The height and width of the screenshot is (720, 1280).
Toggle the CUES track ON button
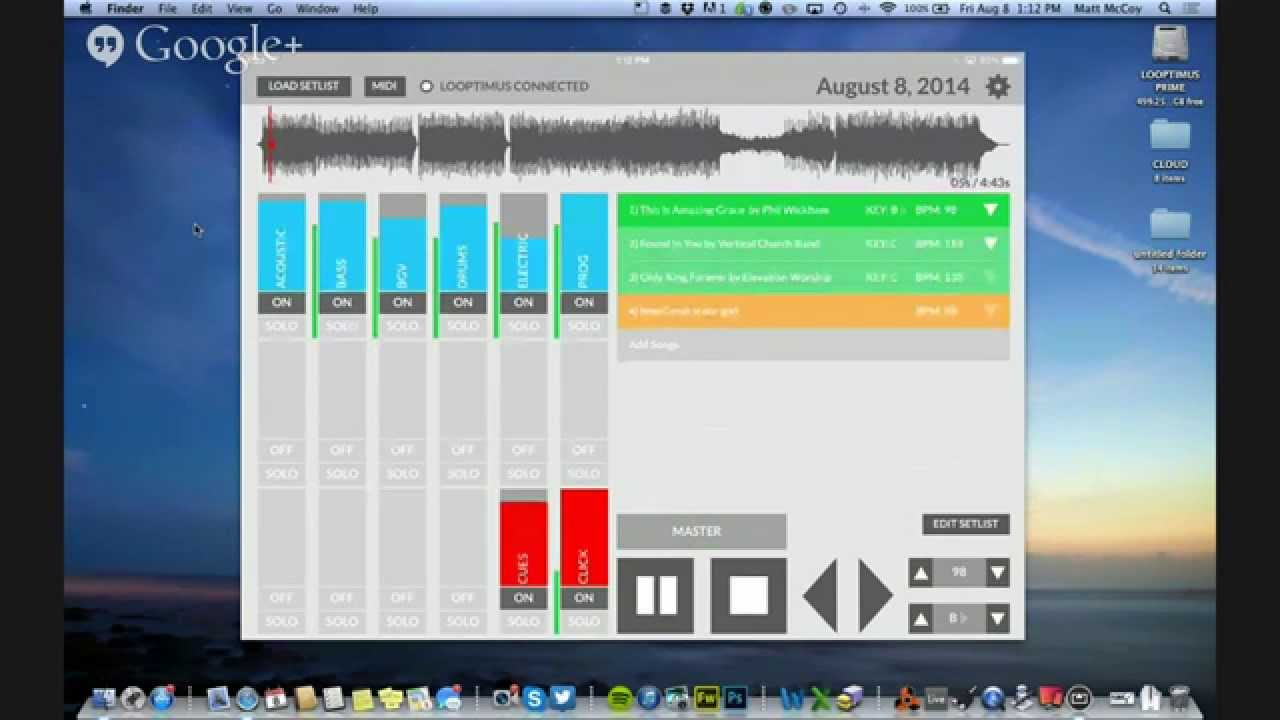(523, 598)
